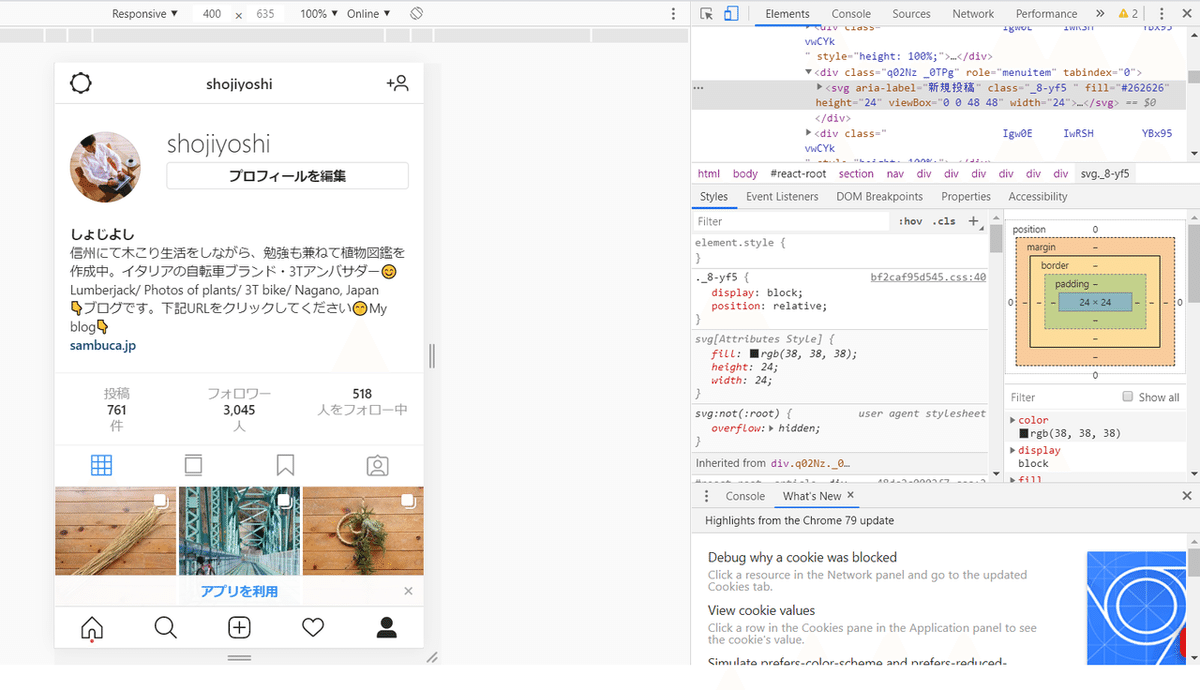
Task: Select the #react-root breadcrumb item
Action: coord(798,173)
